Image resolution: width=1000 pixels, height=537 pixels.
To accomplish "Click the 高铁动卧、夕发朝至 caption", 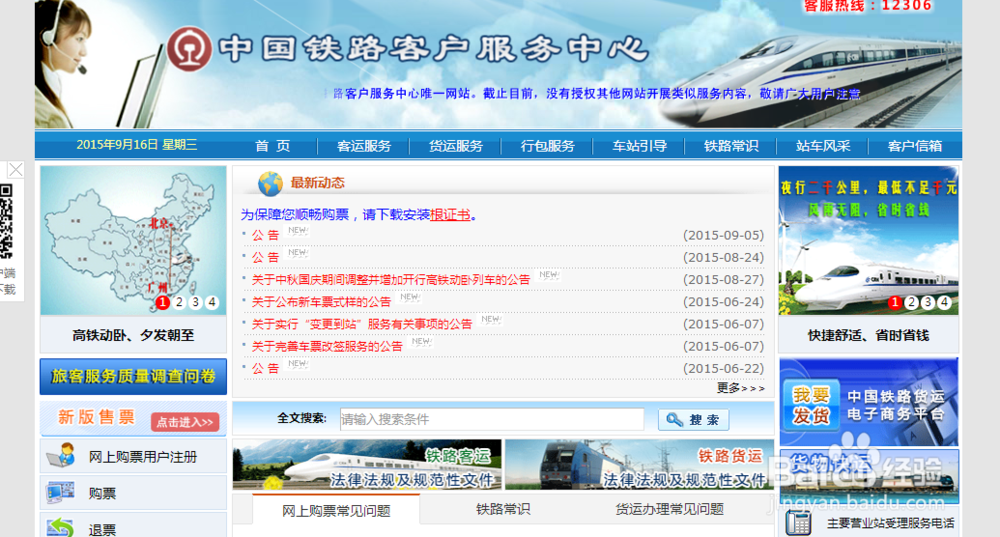I will click(133, 335).
